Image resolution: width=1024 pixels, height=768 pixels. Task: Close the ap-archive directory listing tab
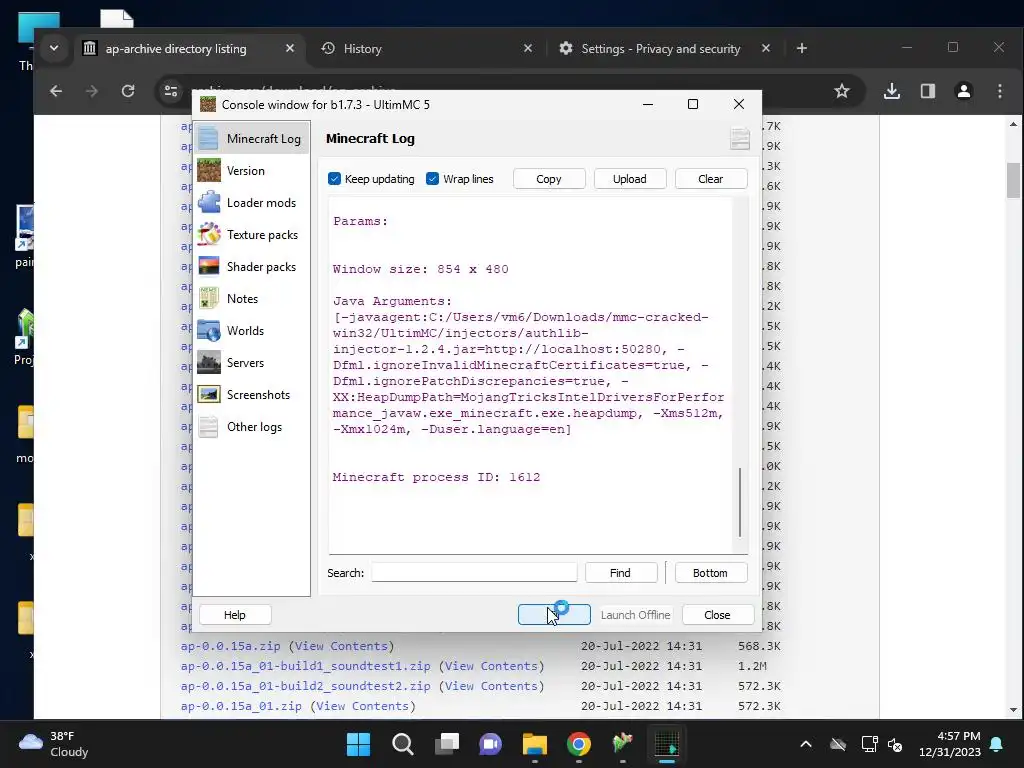coord(290,48)
